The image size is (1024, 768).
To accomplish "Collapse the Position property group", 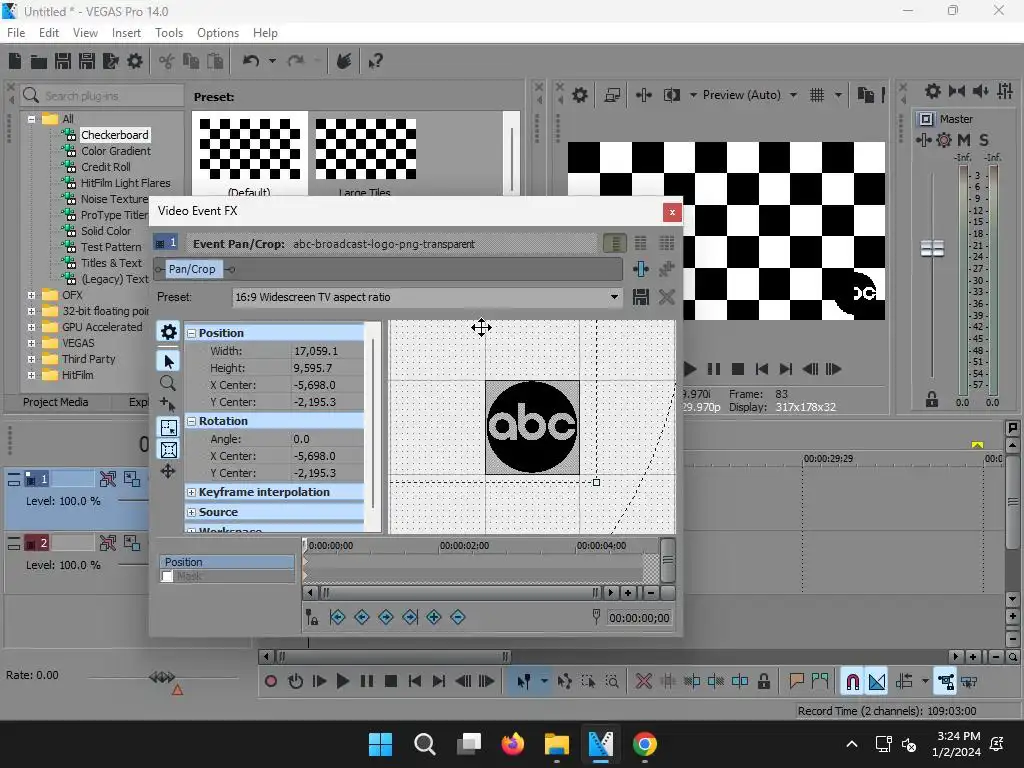I will click(191, 333).
